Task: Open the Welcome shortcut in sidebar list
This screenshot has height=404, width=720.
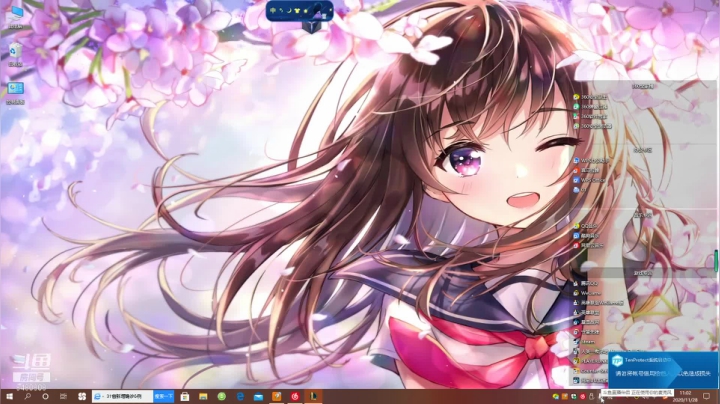Action: pos(587,293)
